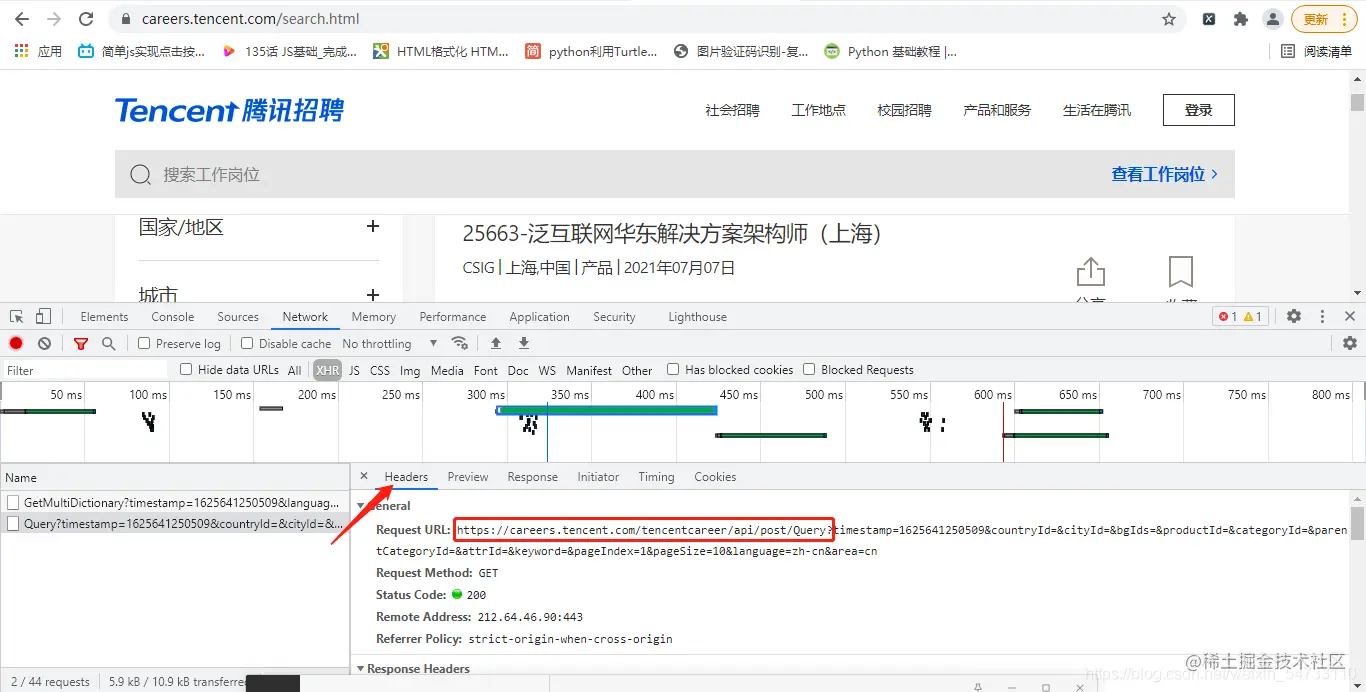Screen dimensions: 1366x692
Task: Open 社会招聘 navigation item
Action: (x=732, y=110)
